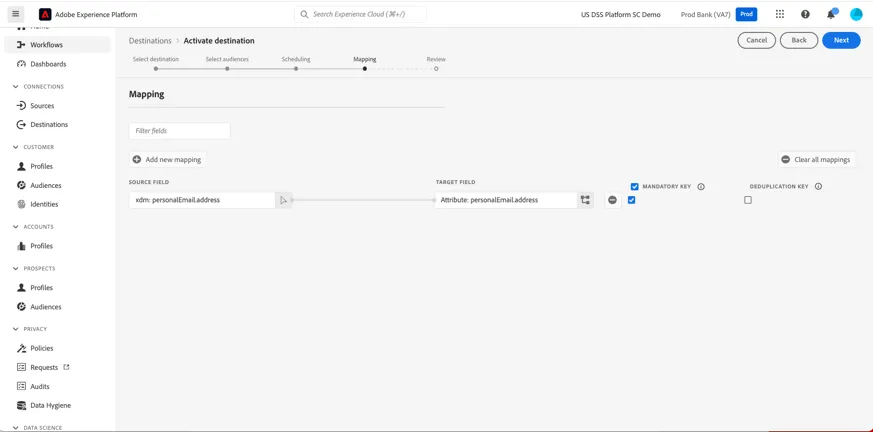Screen dimensions: 873x432
Task: Collapse the Data Science section
Action: (x=15, y=428)
